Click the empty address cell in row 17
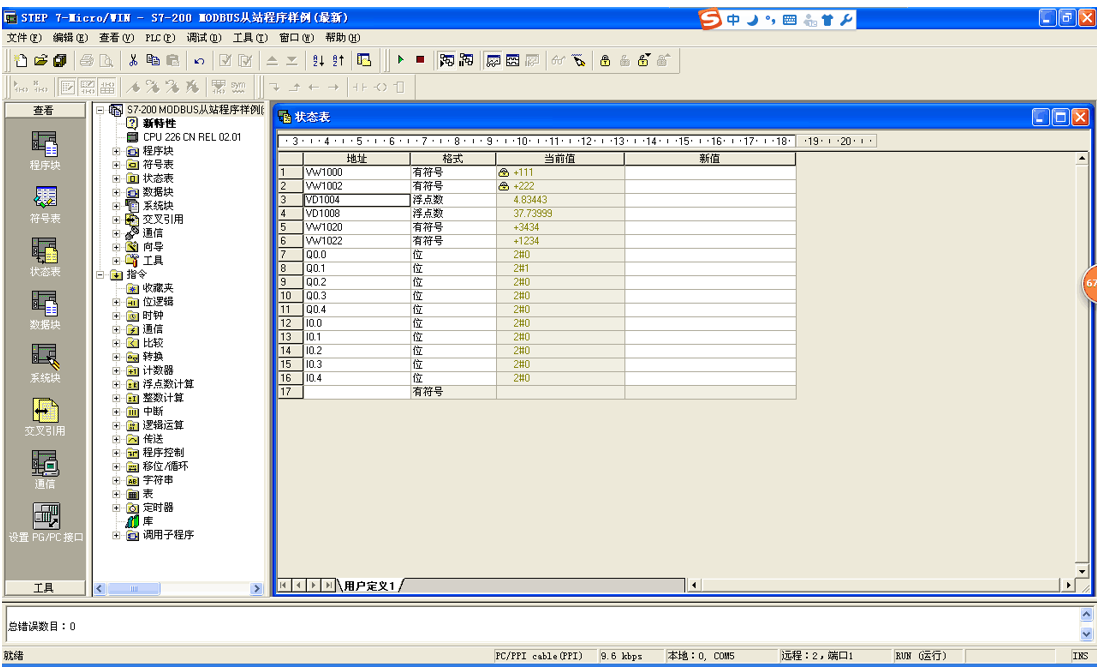Screen dimensions: 1097x668 click(356, 392)
